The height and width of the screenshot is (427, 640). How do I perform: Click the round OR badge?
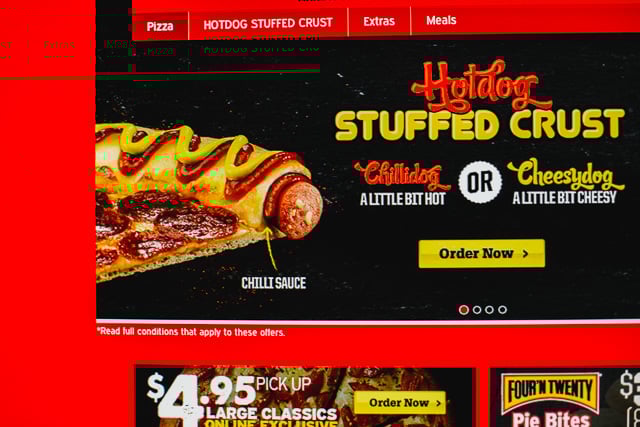480,182
